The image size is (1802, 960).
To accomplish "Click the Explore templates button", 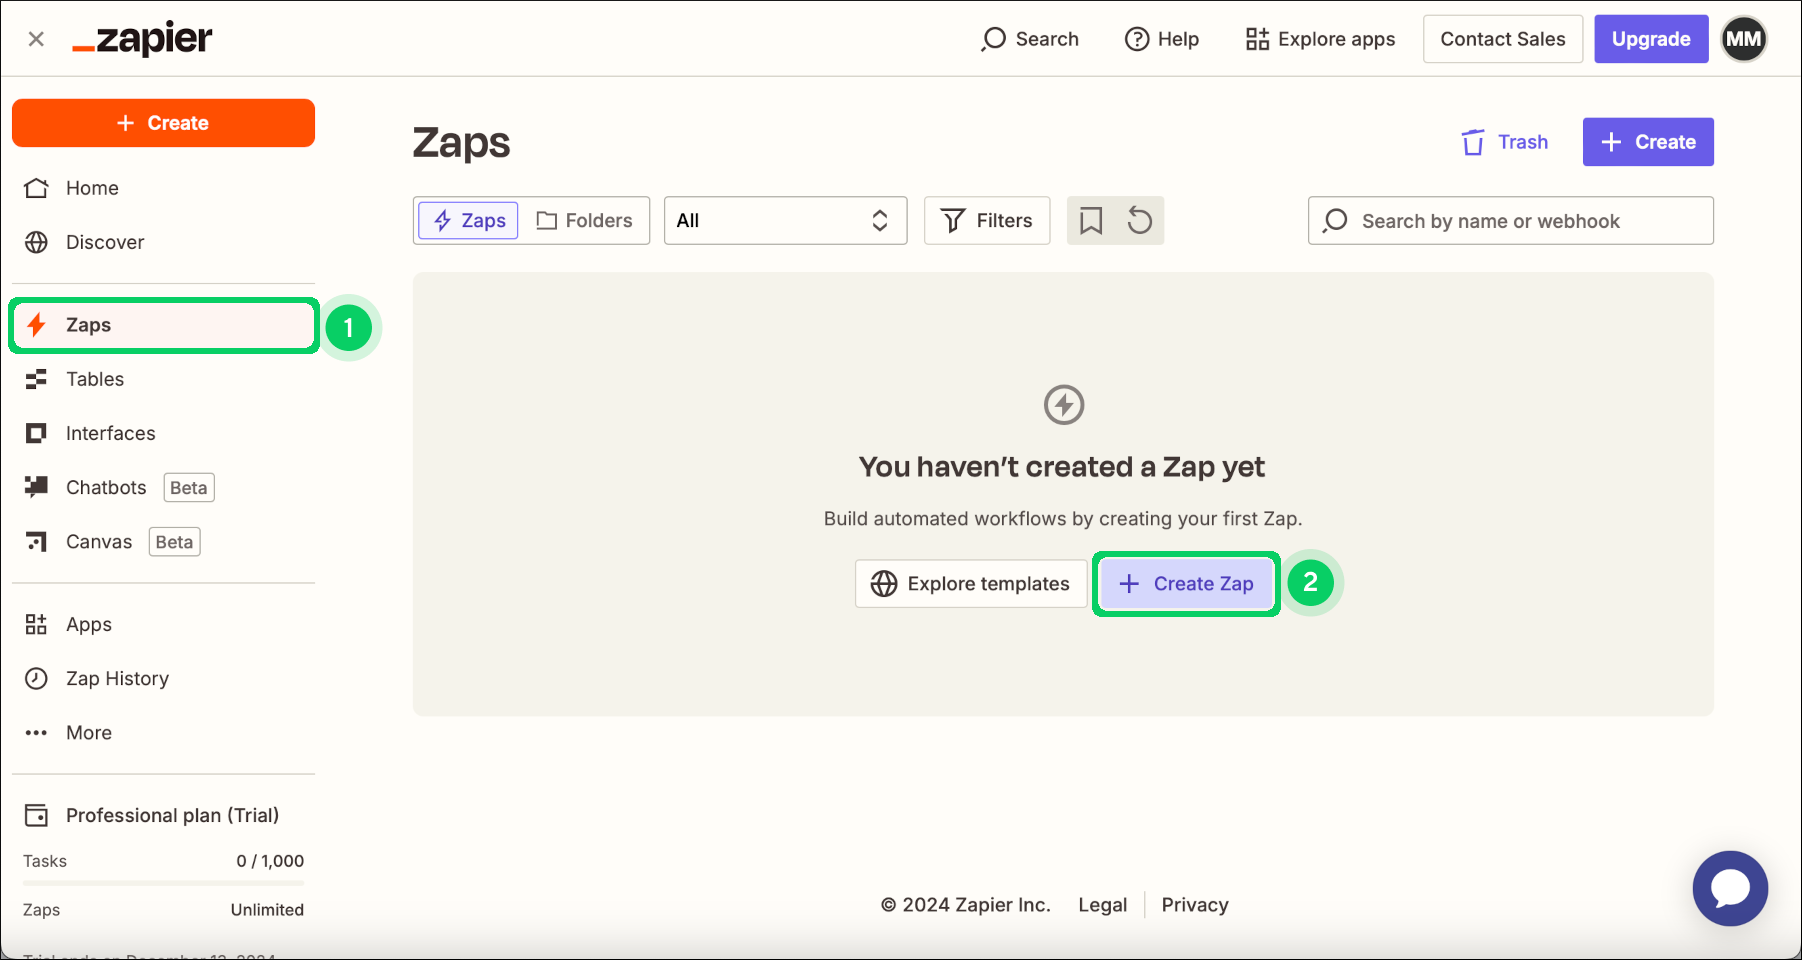I will [x=970, y=584].
